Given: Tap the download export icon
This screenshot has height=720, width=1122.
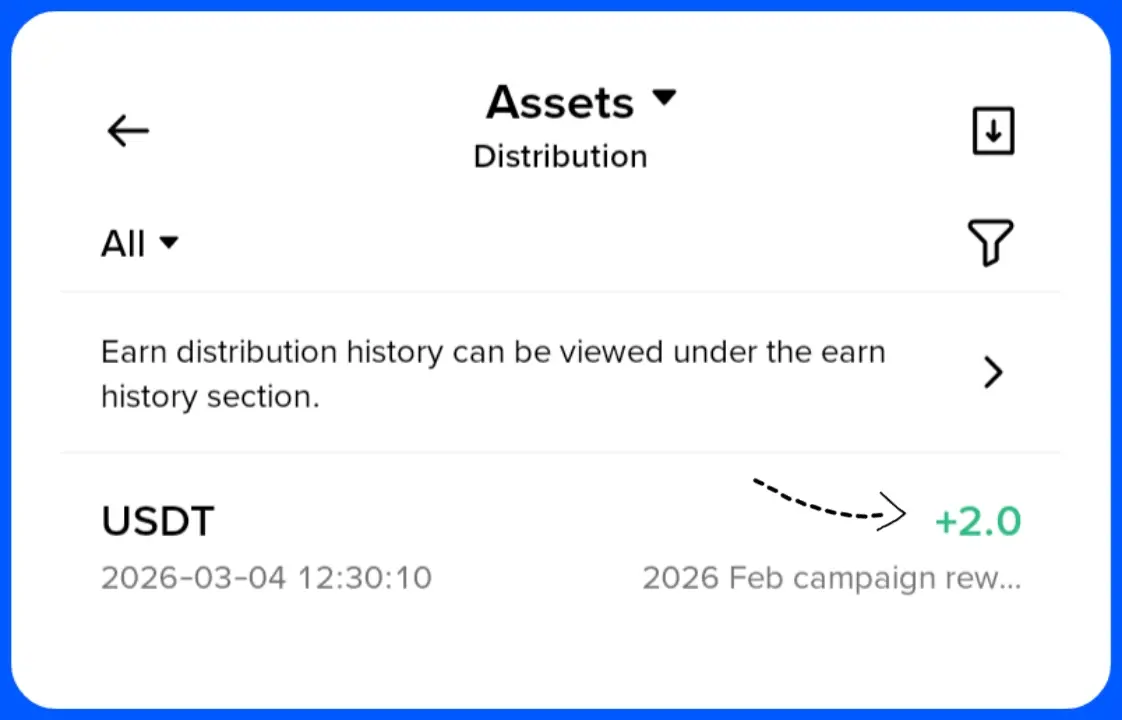Looking at the screenshot, I should click(x=993, y=131).
